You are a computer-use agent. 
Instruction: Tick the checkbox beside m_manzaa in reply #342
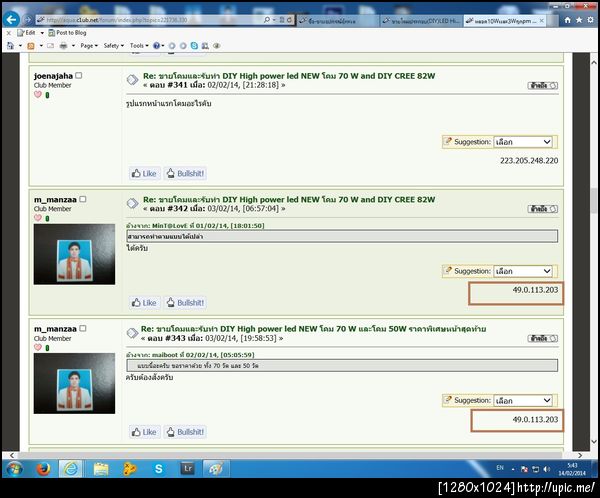[x=83, y=199]
